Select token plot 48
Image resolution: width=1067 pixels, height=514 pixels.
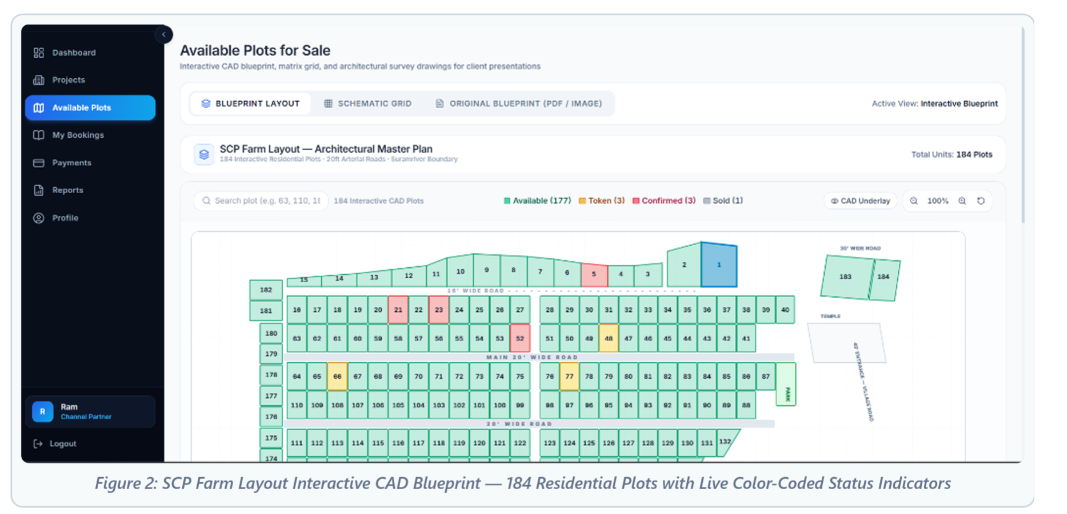(x=608, y=338)
